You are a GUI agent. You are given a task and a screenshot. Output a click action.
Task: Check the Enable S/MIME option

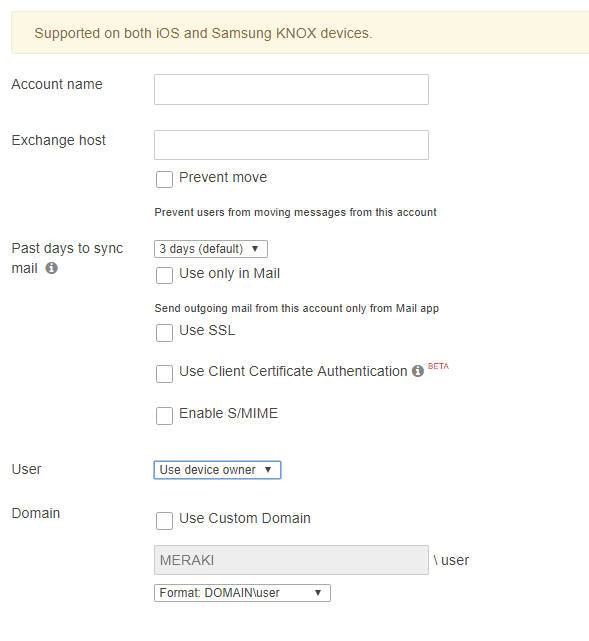[x=164, y=416]
